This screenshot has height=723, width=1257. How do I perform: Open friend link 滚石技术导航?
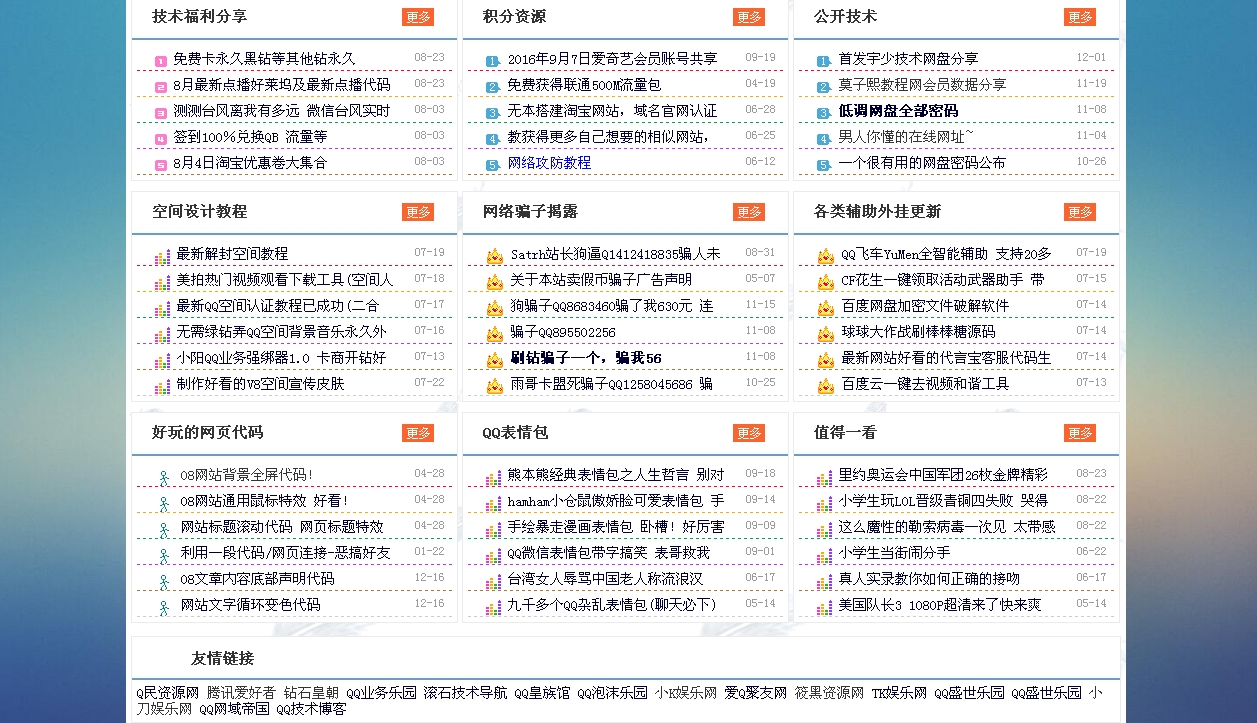pyautogui.click(x=465, y=693)
